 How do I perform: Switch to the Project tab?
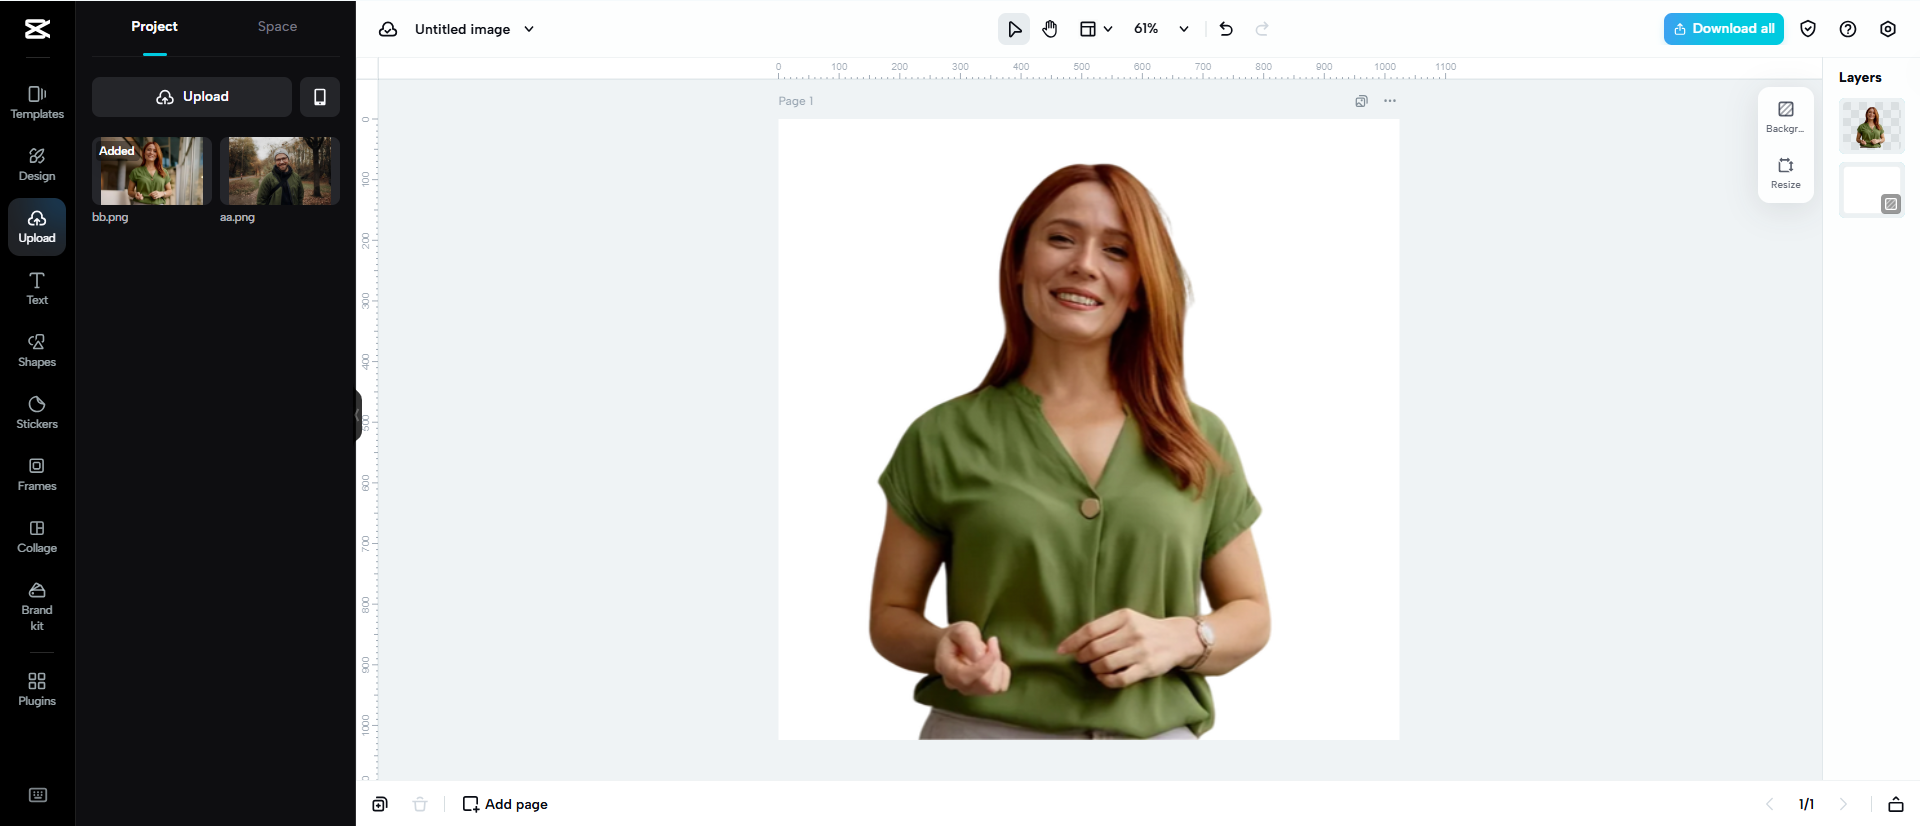[x=154, y=27]
